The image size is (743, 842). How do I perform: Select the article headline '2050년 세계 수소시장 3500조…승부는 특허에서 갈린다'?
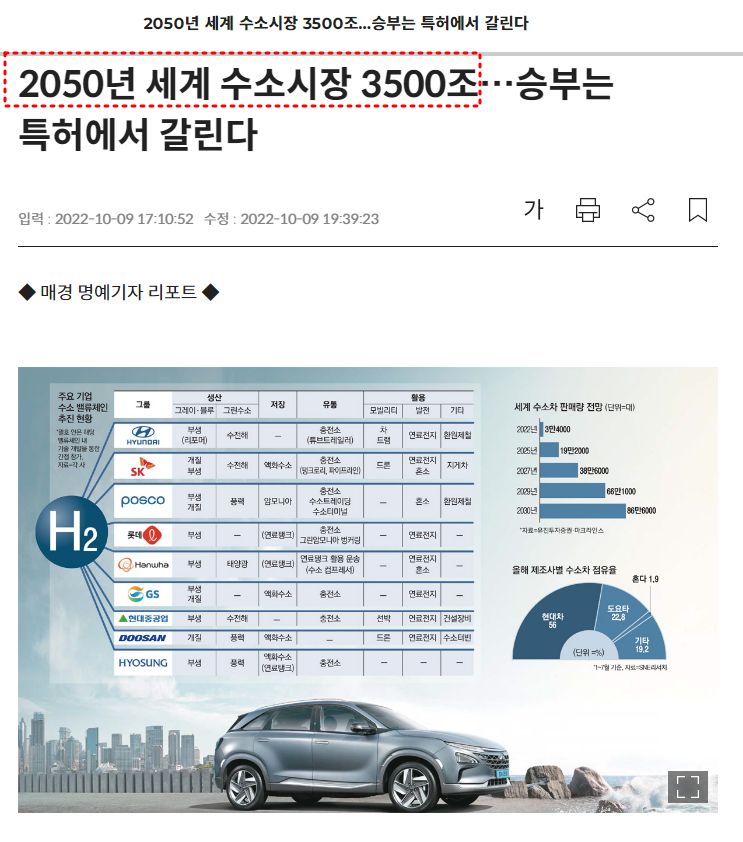coord(316,109)
